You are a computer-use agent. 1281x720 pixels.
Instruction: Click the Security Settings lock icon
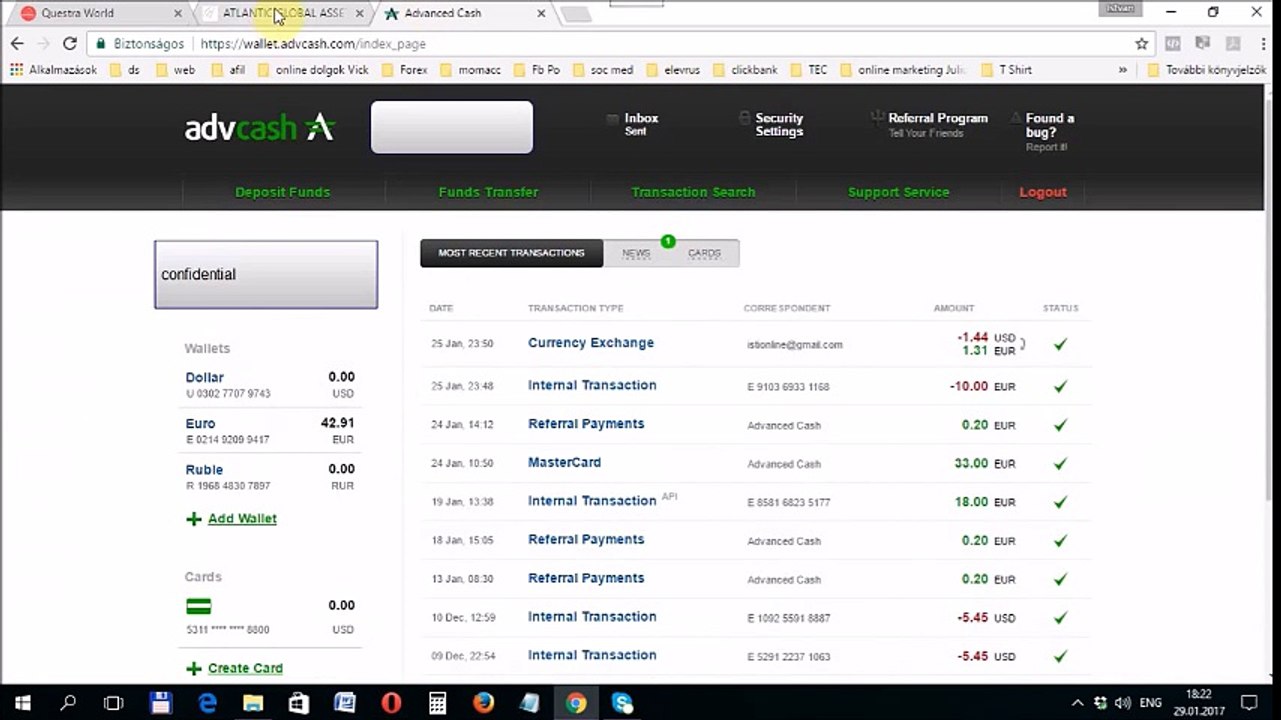744,118
